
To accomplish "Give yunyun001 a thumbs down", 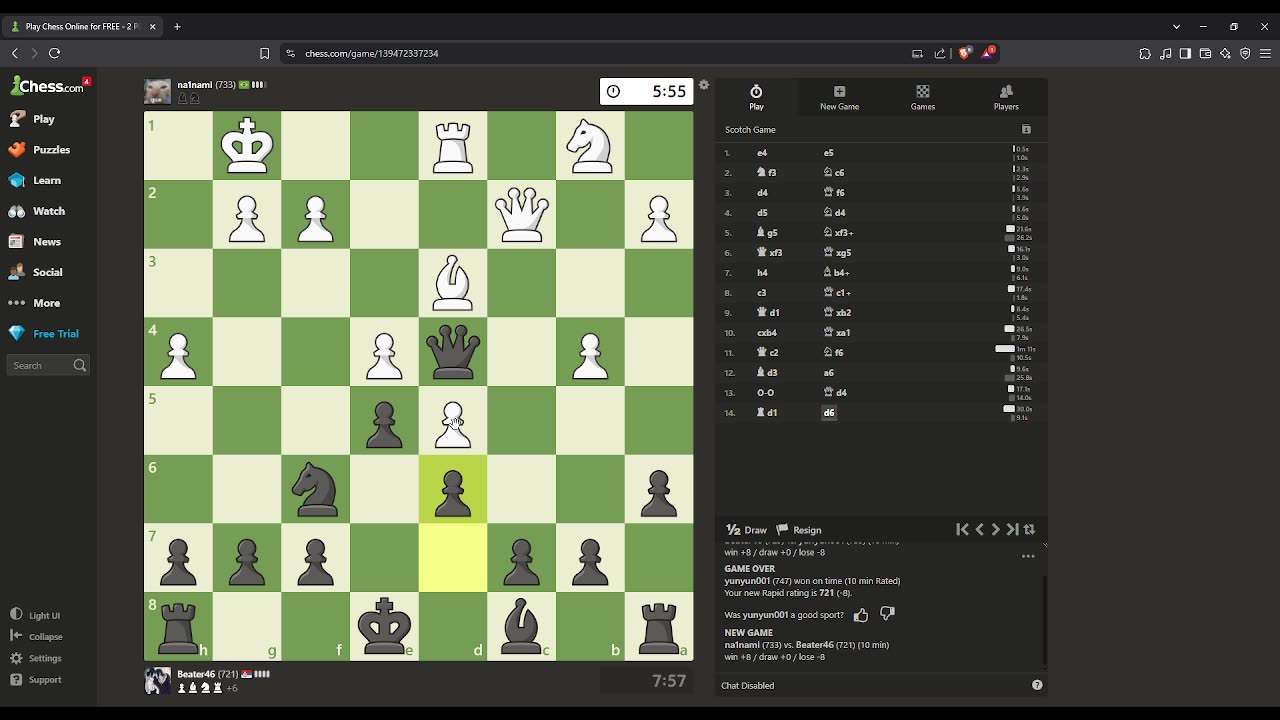I will [x=886, y=614].
